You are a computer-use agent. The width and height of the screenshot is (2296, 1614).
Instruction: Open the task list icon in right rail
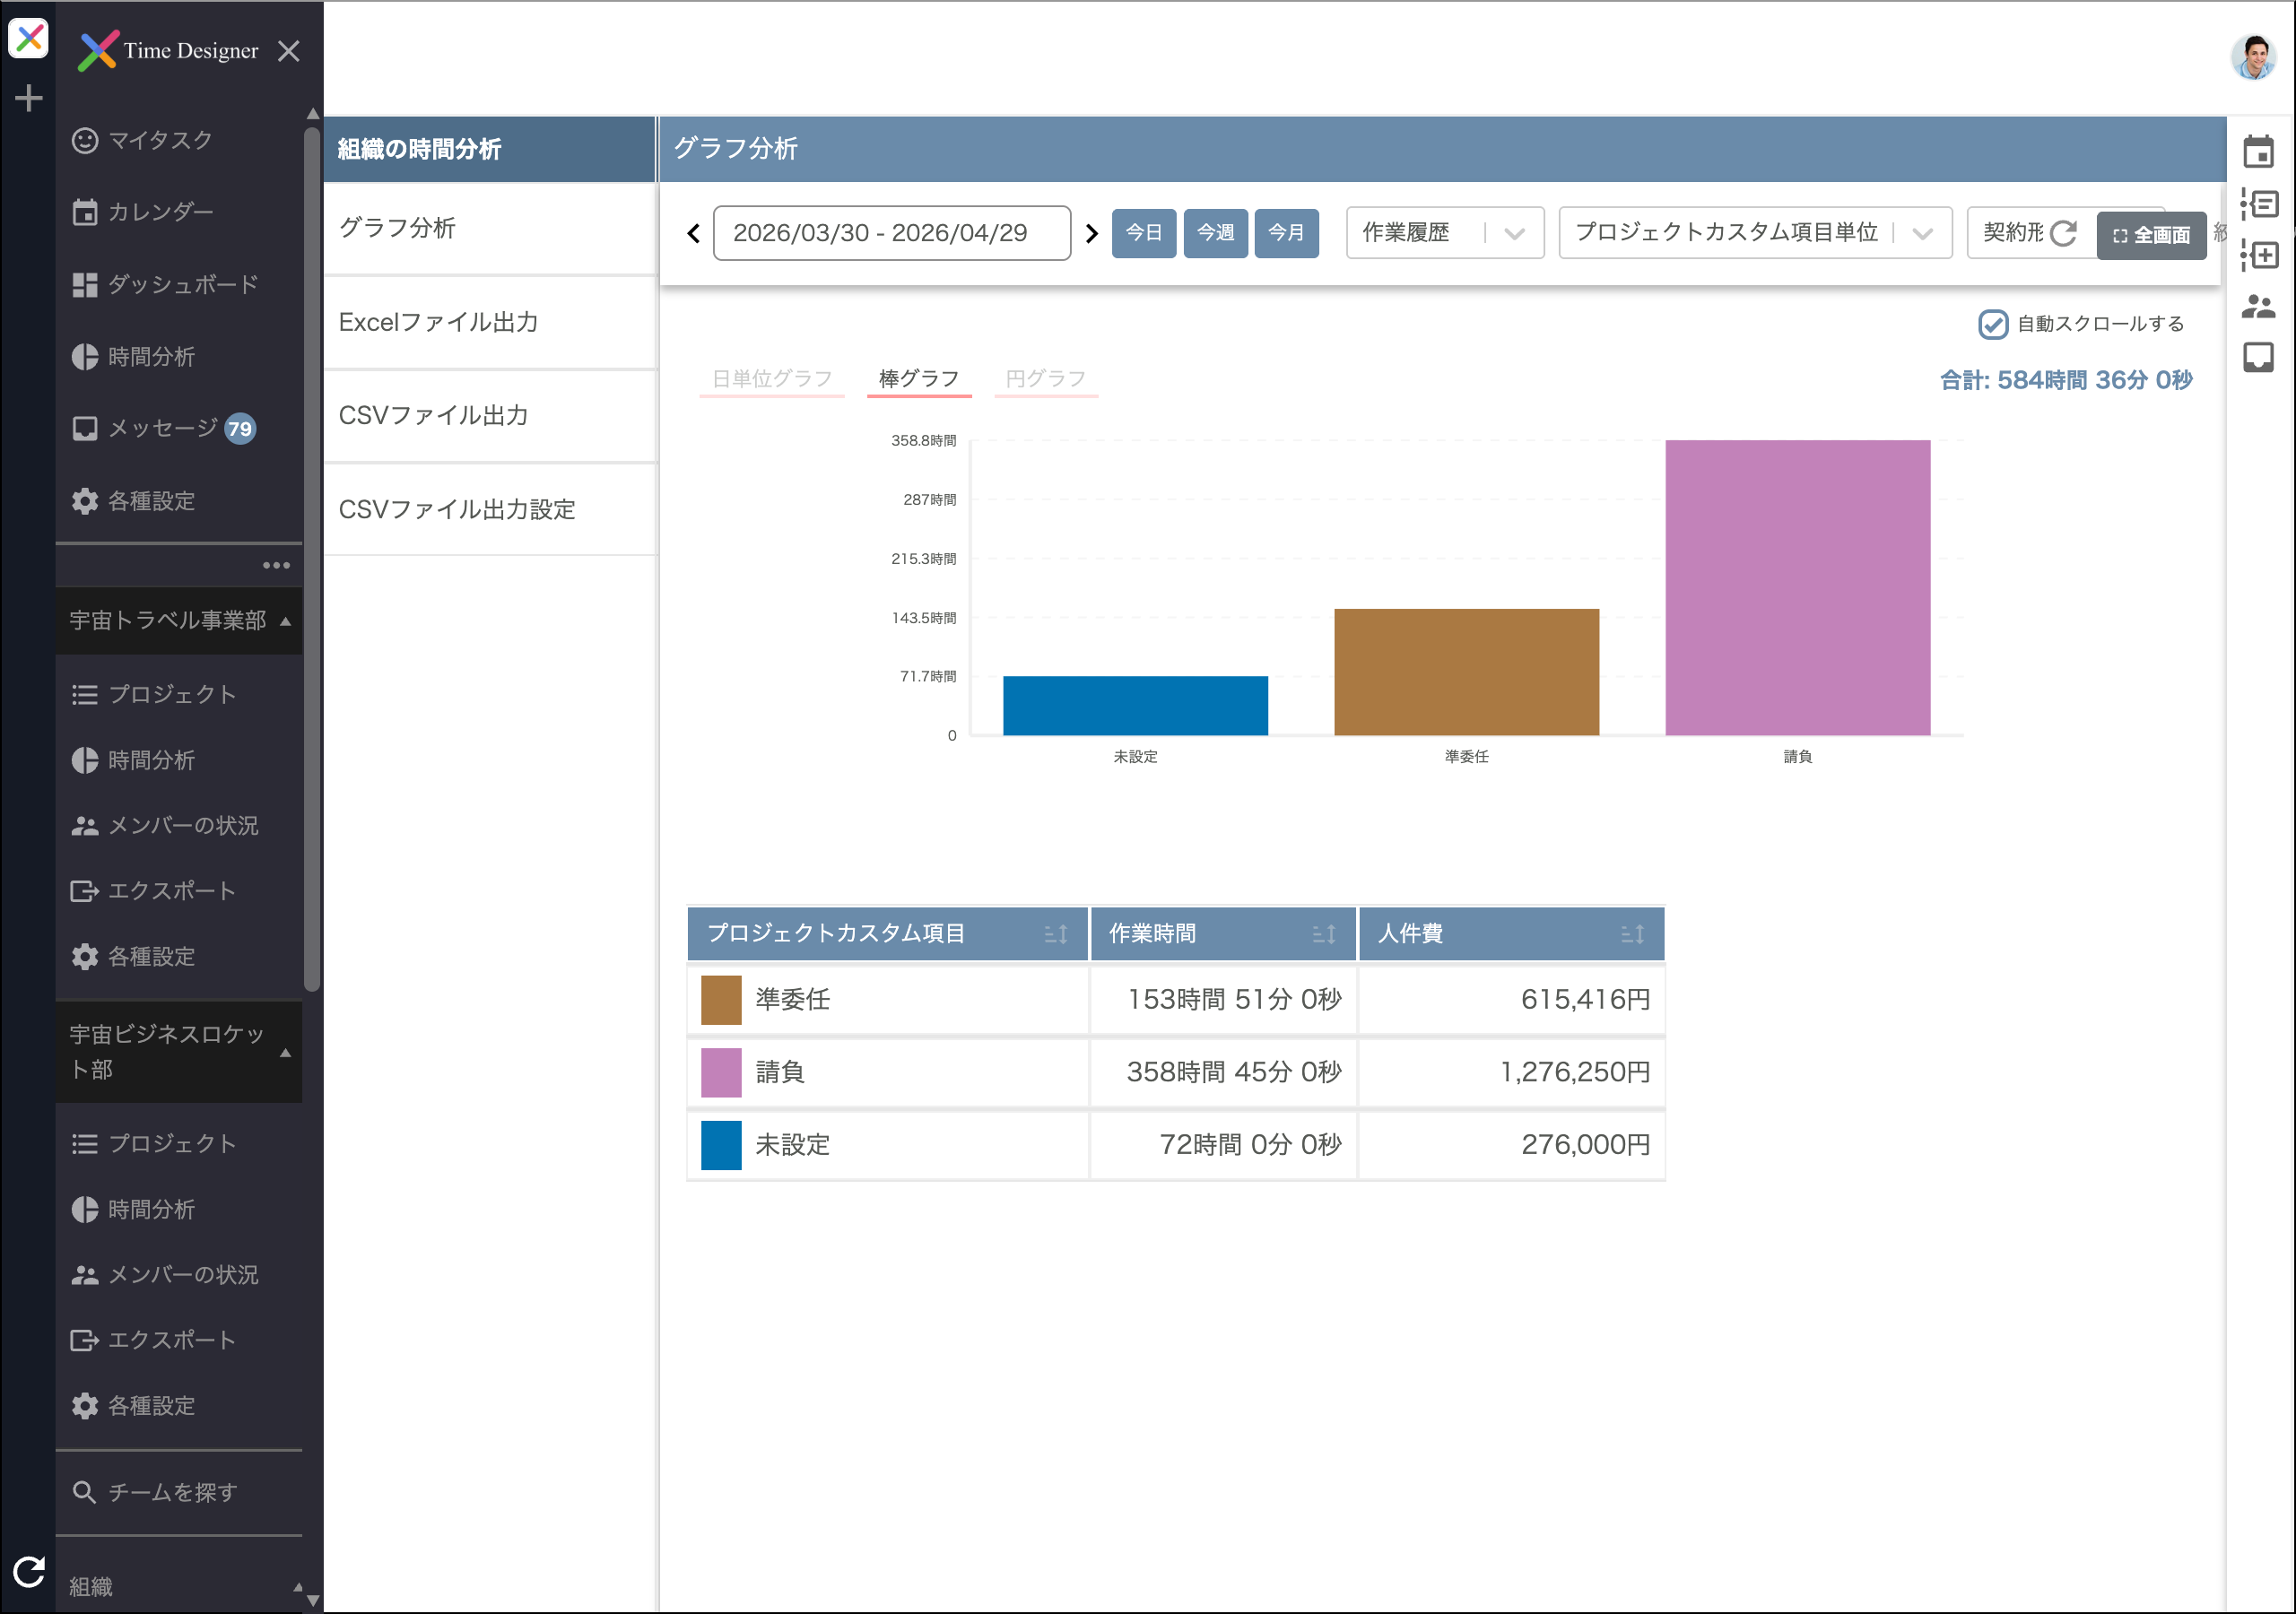pos(2258,205)
